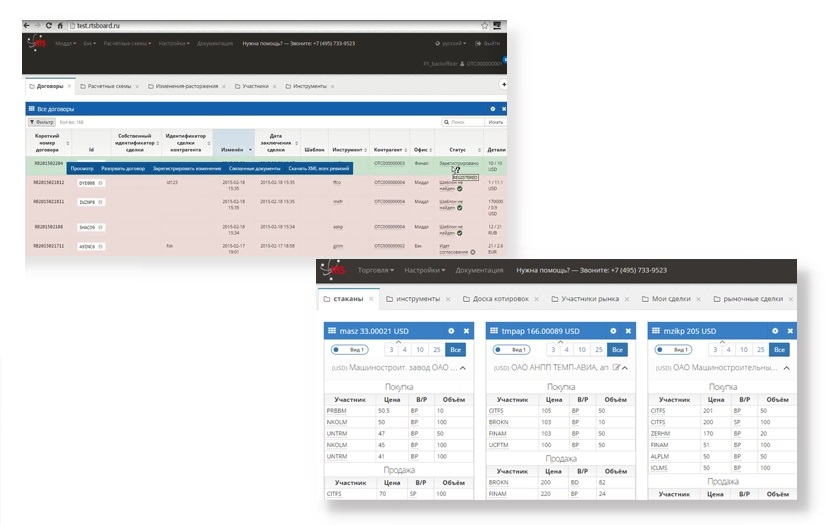Click Фильтр button in contracts table
The image size is (825, 525).
(x=42, y=122)
